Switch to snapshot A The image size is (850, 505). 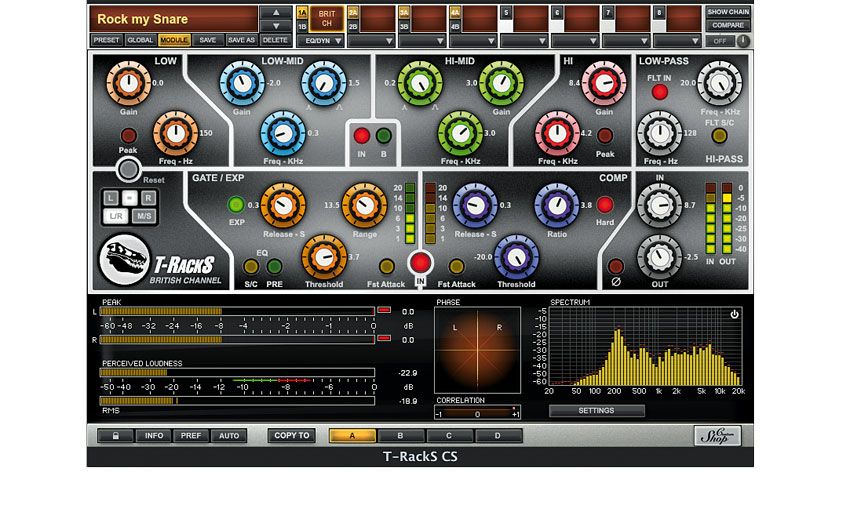(352, 436)
